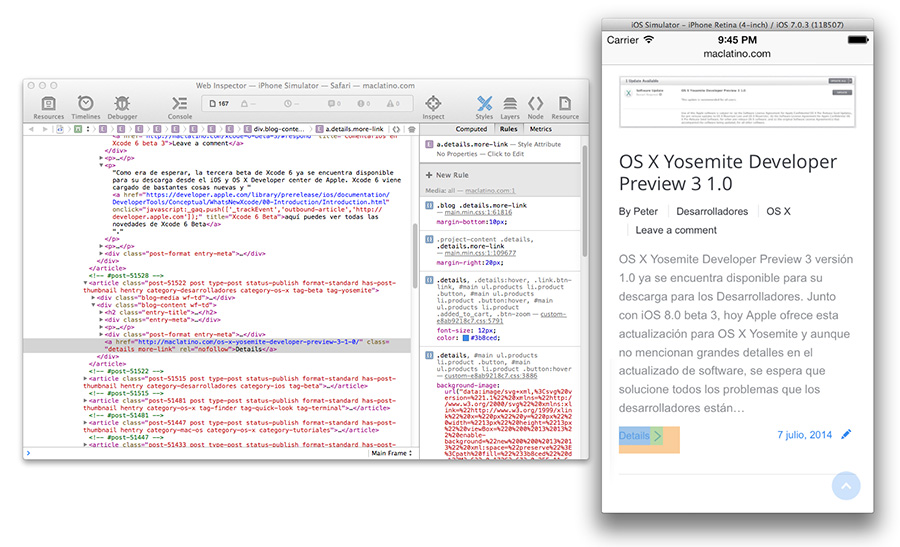Click the load time clock indicator in dashboard

[292, 104]
